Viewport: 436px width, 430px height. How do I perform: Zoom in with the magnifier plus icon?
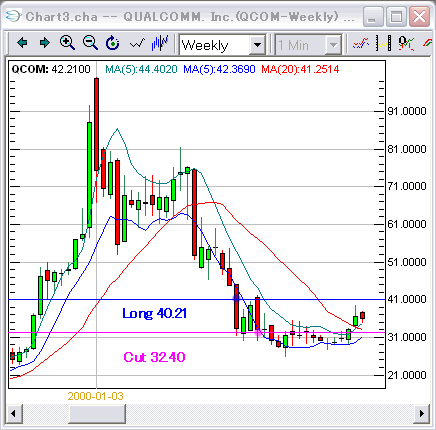(67, 43)
